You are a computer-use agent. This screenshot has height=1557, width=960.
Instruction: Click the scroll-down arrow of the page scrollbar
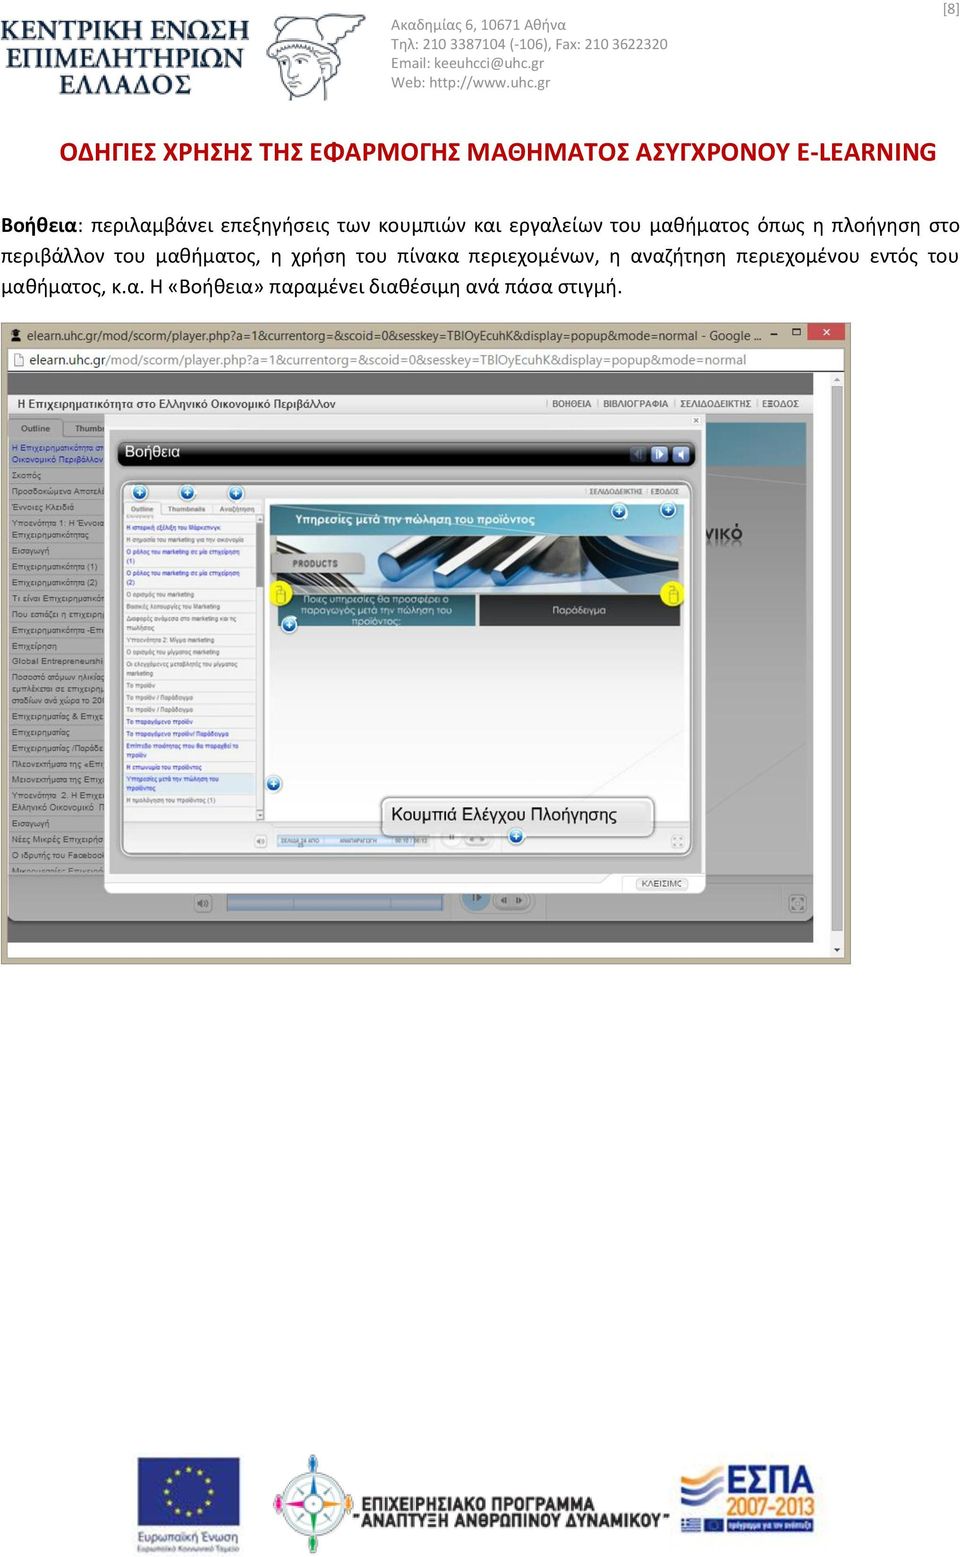[837, 951]
